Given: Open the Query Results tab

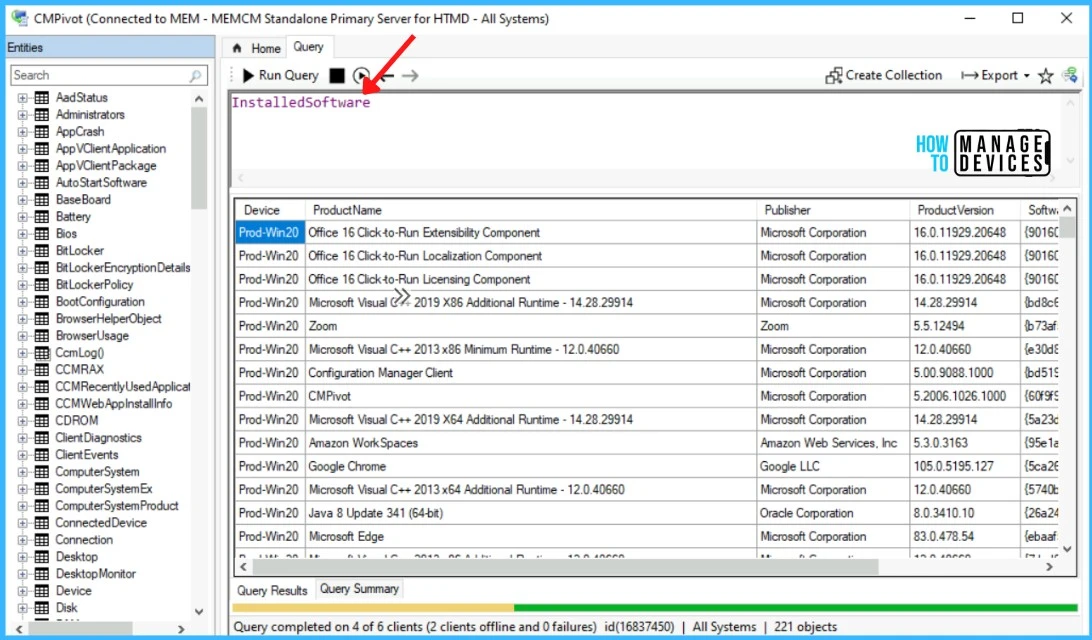Looking at the screenshot, I should 272,591.
